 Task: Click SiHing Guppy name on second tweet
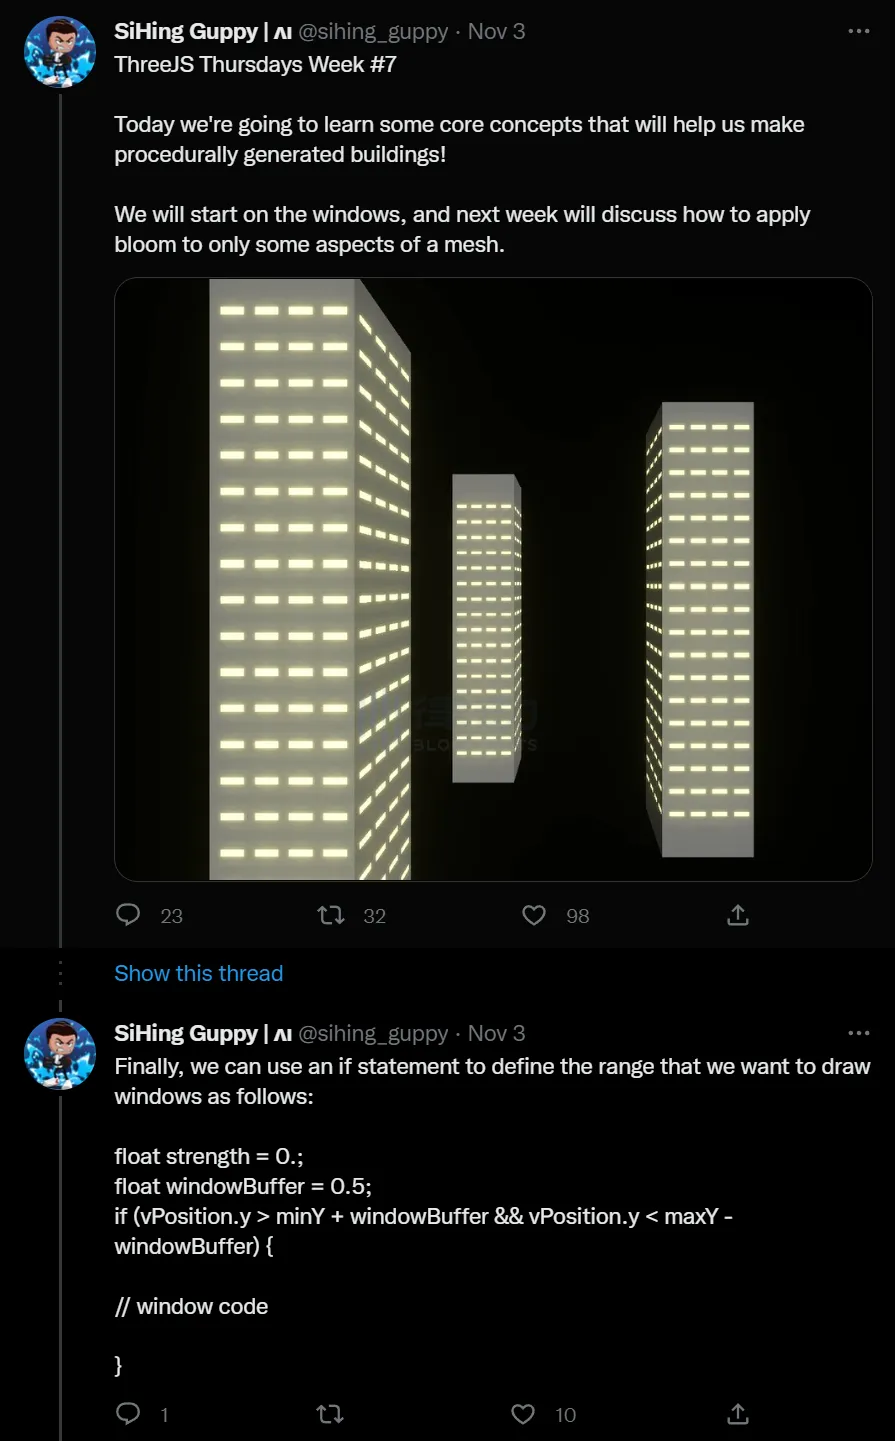point(186,1033)
